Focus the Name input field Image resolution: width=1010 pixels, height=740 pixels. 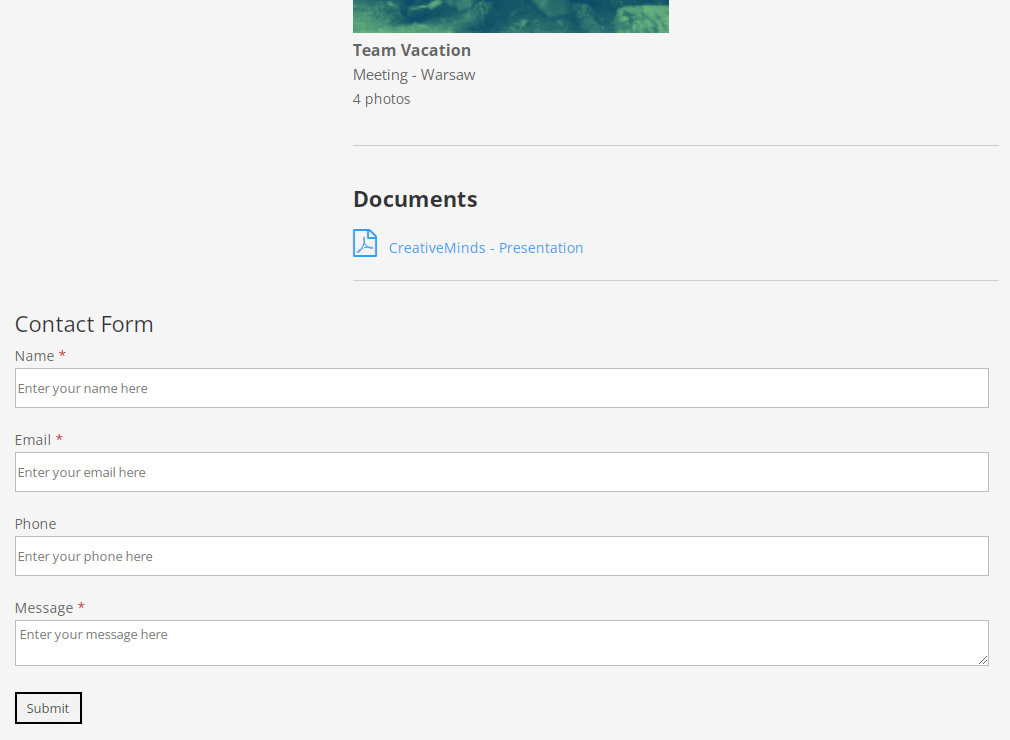pos(501,388)
